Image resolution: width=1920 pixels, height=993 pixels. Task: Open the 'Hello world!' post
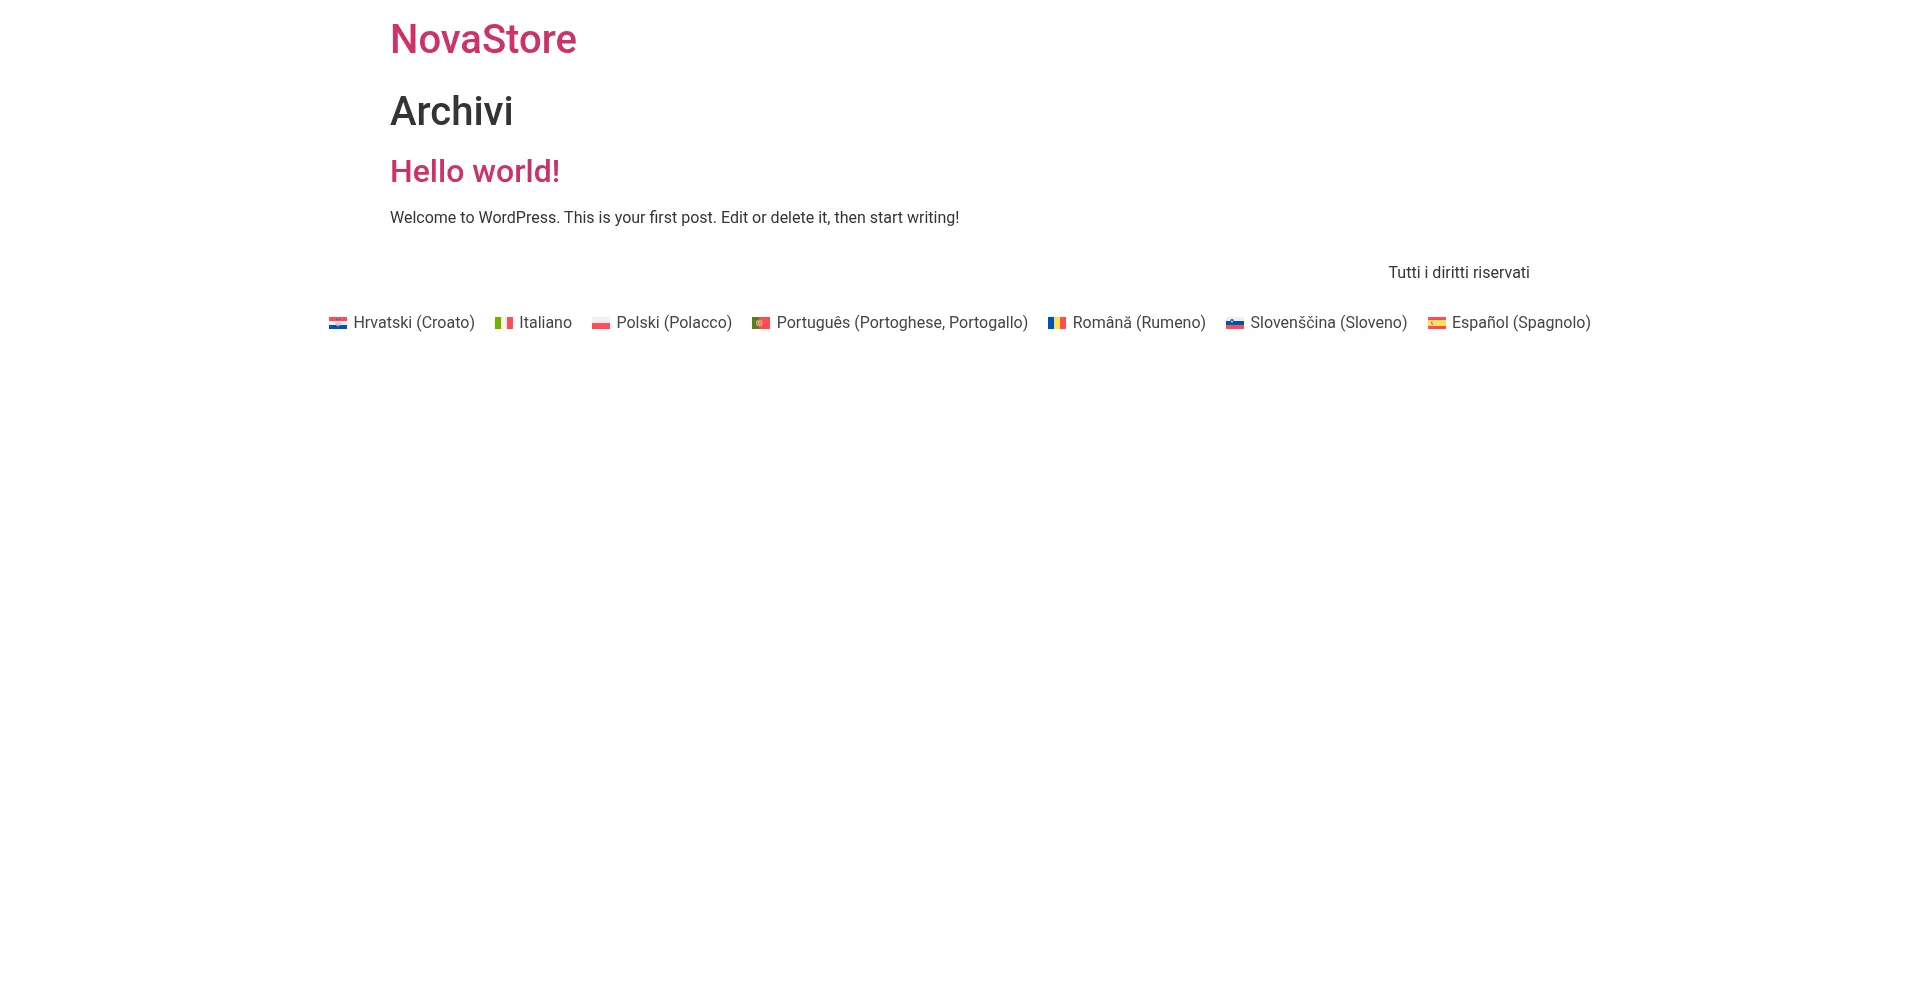click(x=475, y=171)
